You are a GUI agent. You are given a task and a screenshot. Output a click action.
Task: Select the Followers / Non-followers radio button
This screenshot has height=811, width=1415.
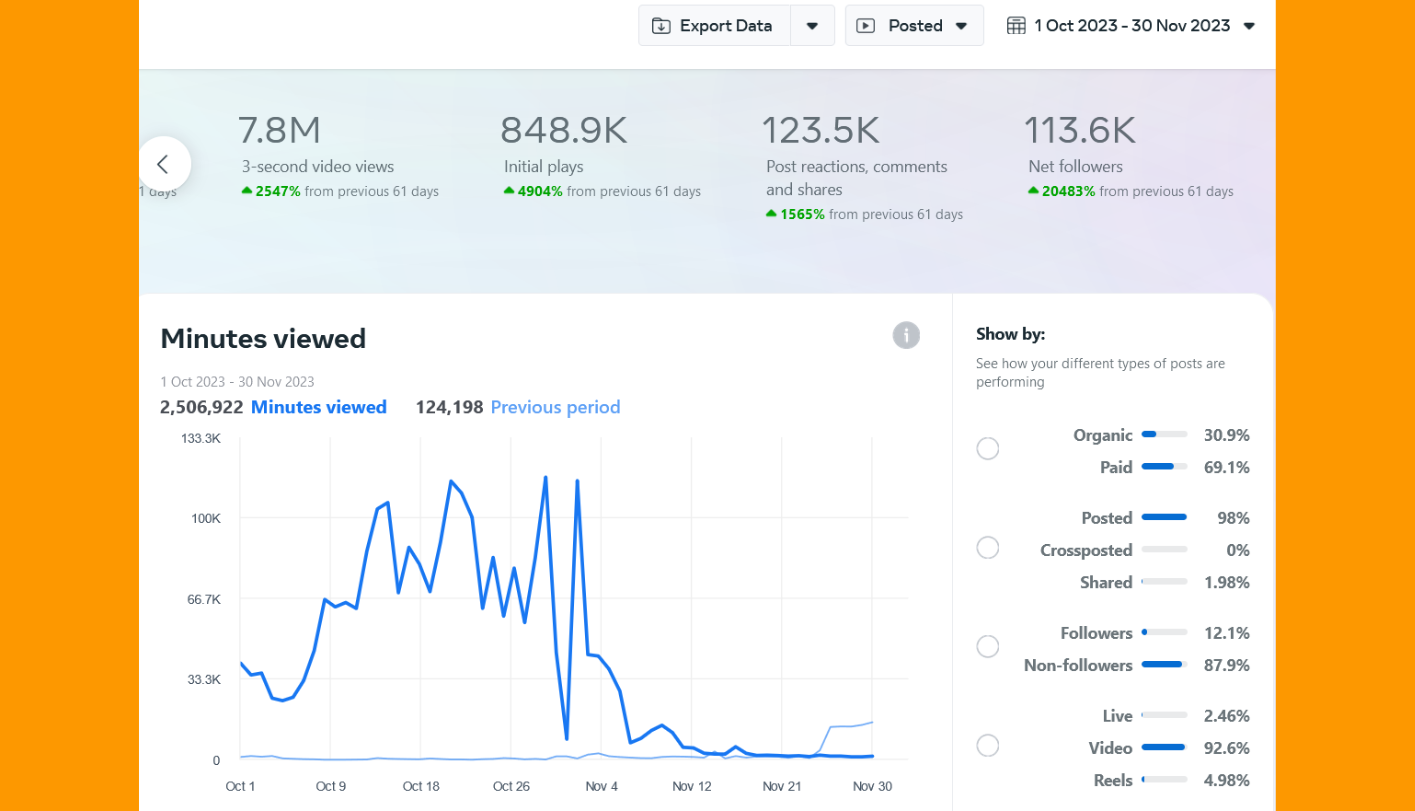987,647
